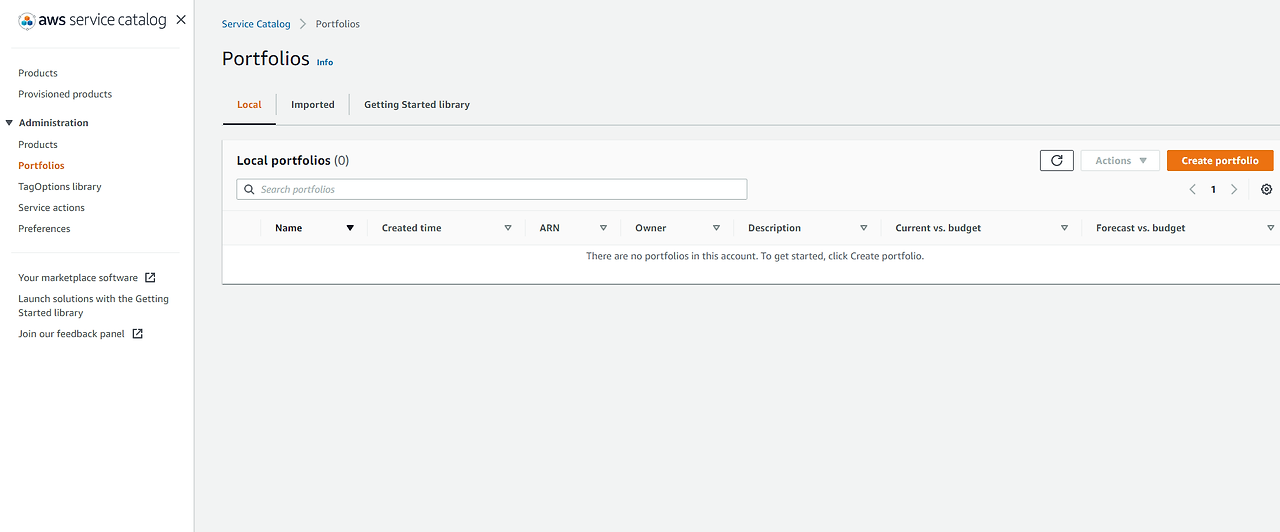Open Administration Products link
Screen dimensions: 1280x532
coord(38,145)
